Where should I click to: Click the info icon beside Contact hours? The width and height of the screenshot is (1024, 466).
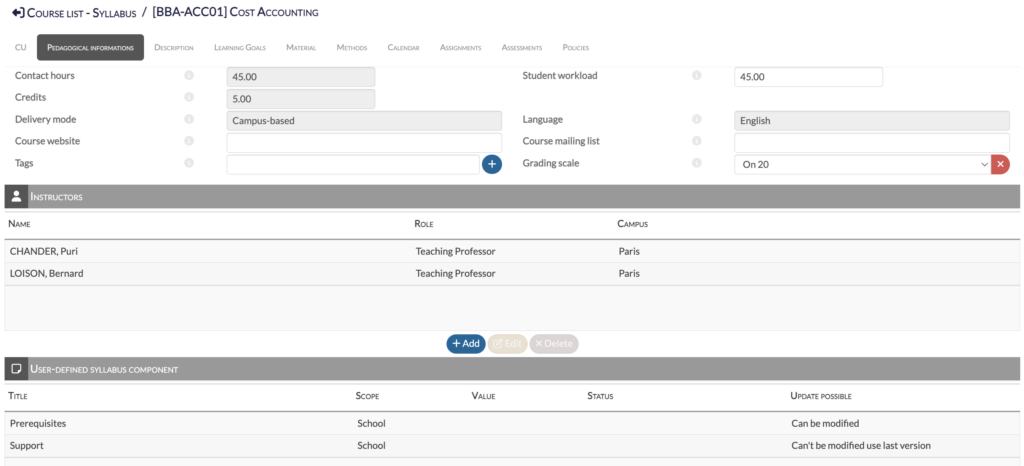189,76
